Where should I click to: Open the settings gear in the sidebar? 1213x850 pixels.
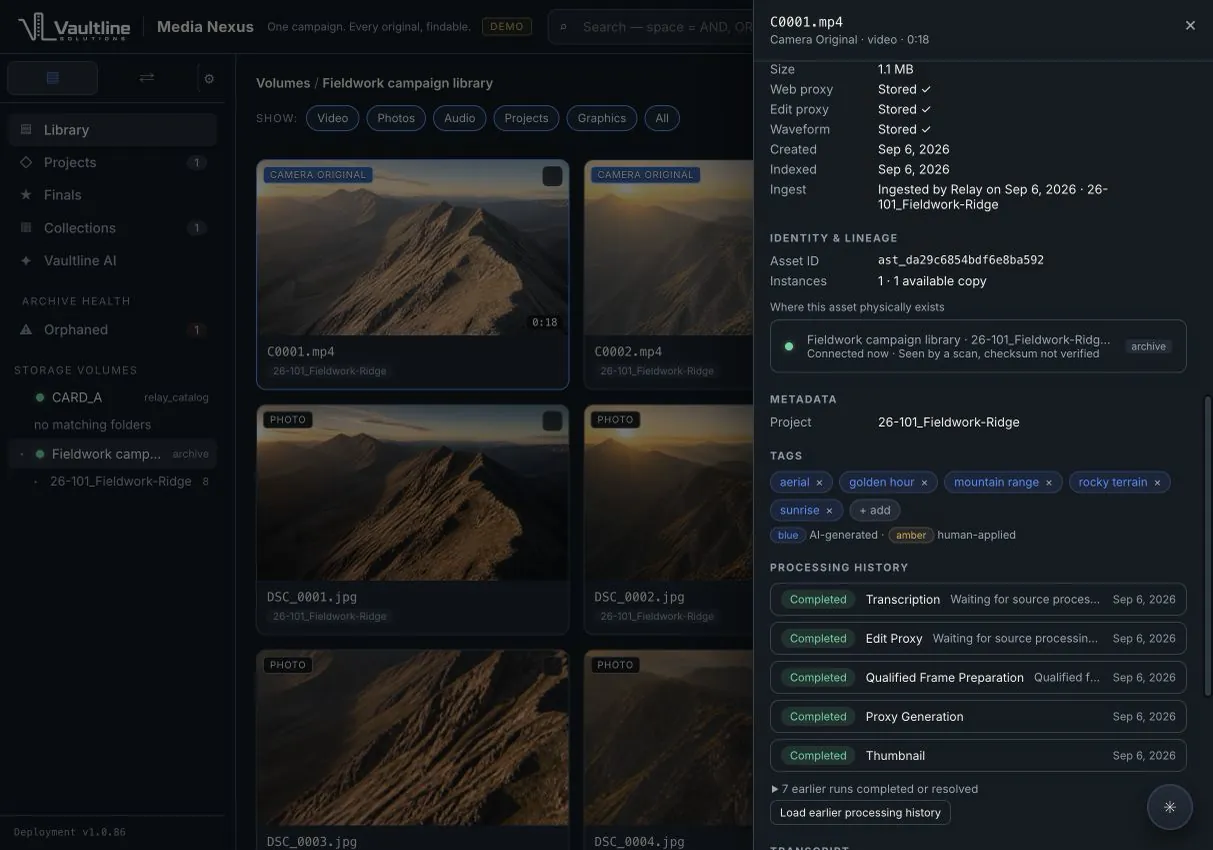[209, 79]
